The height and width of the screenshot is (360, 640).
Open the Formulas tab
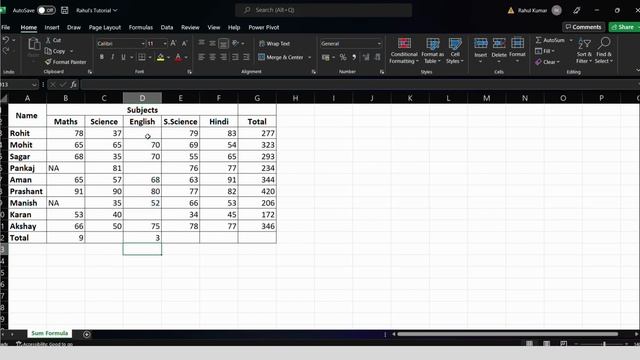pos(141,27)
